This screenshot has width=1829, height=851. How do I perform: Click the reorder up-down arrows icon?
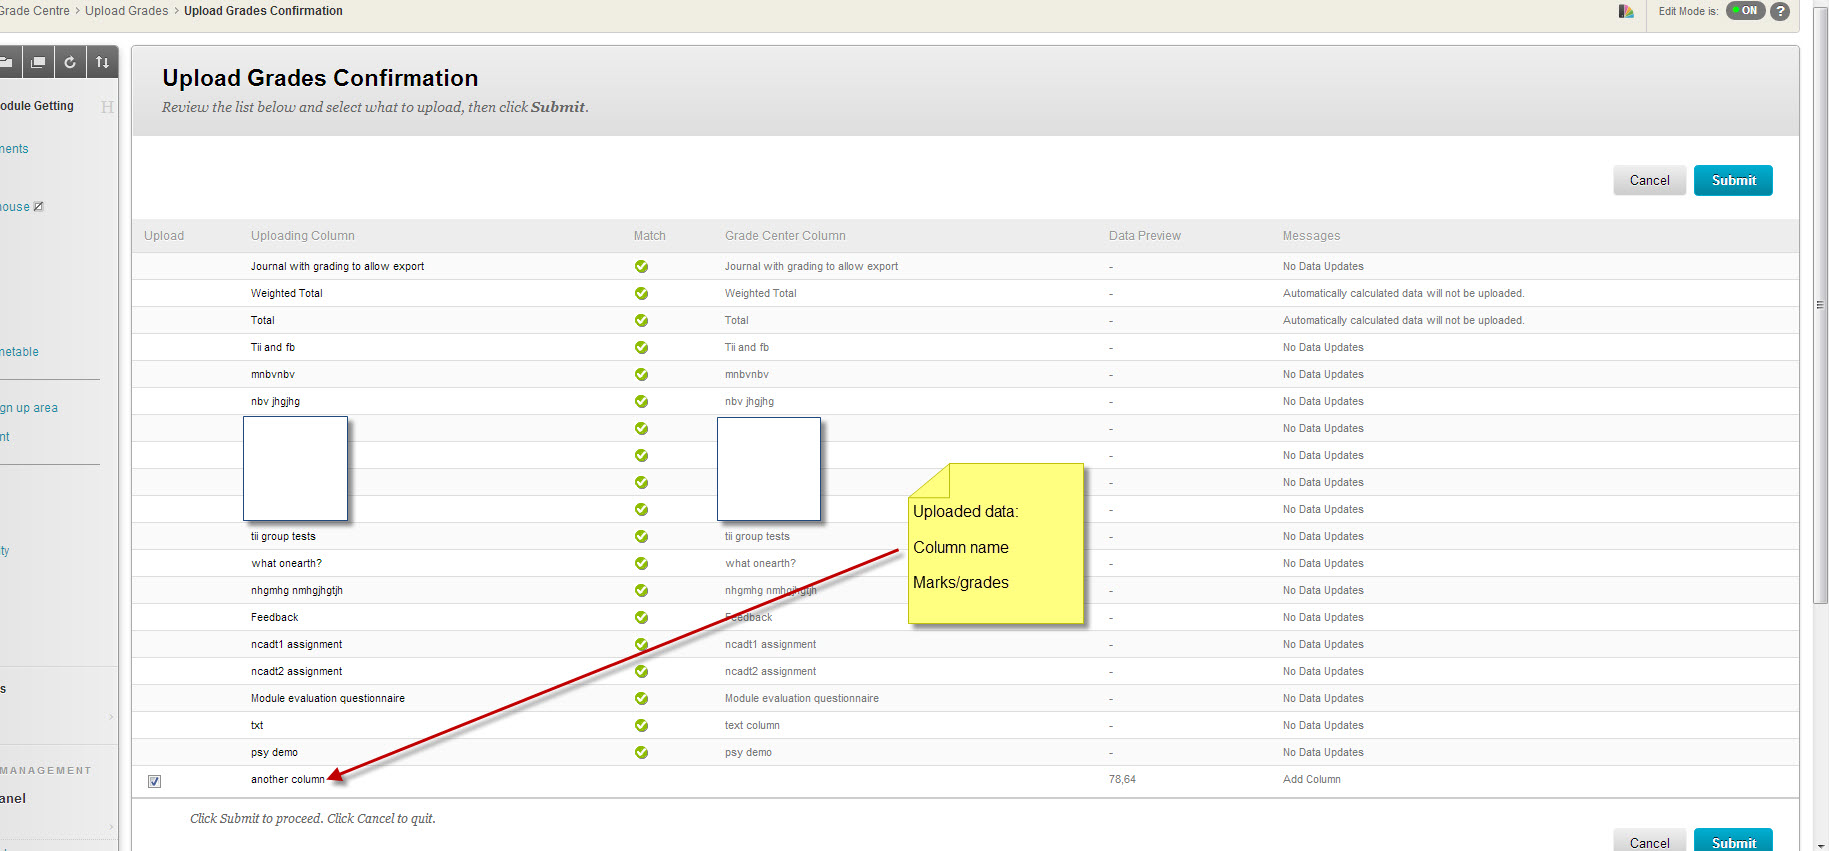102,62
